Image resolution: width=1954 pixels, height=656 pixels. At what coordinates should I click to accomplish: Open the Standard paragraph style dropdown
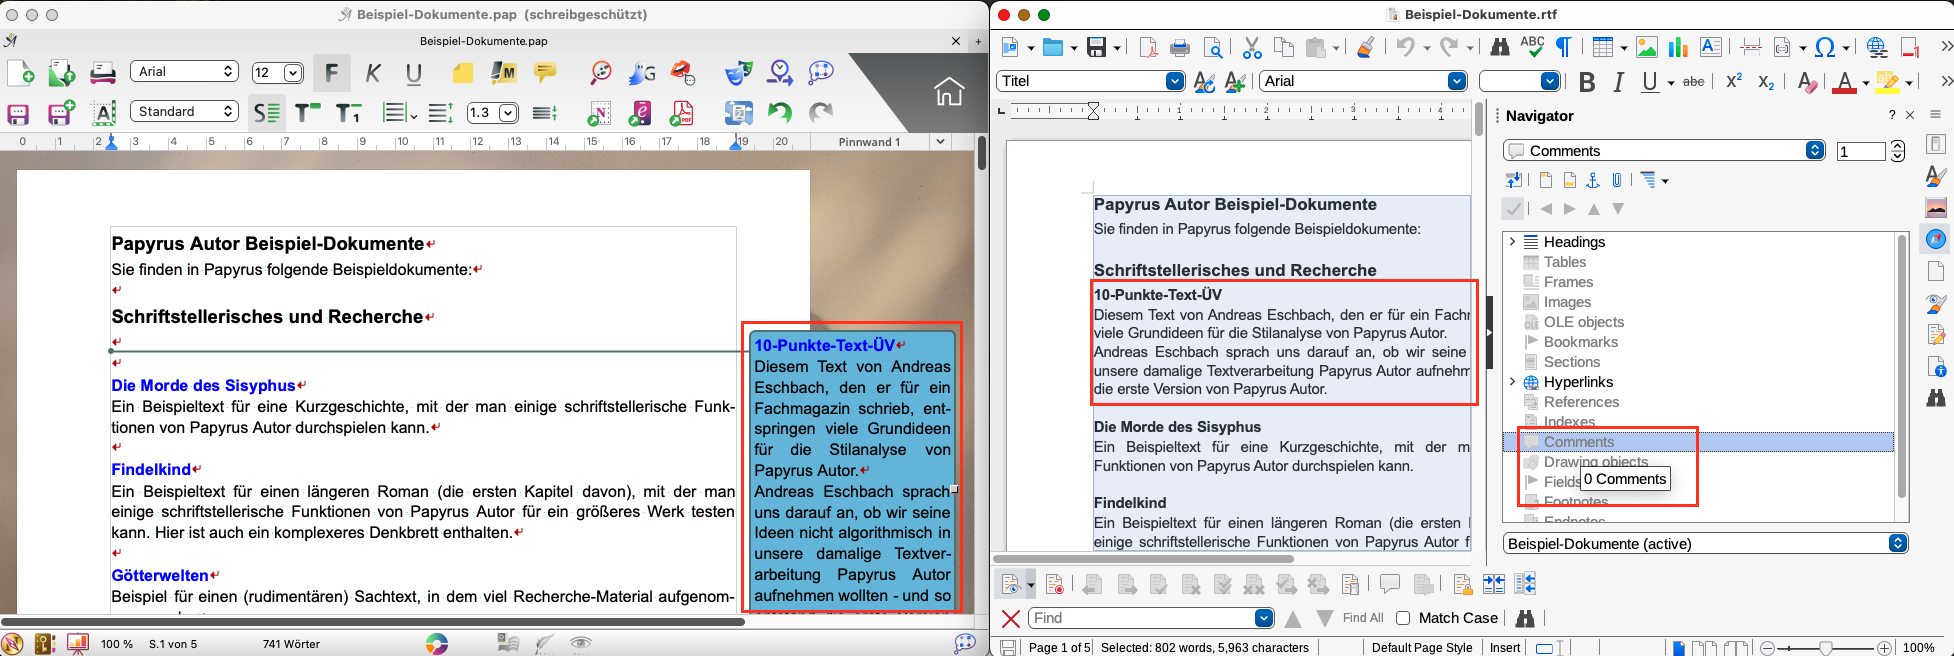[x=184, y=112]
